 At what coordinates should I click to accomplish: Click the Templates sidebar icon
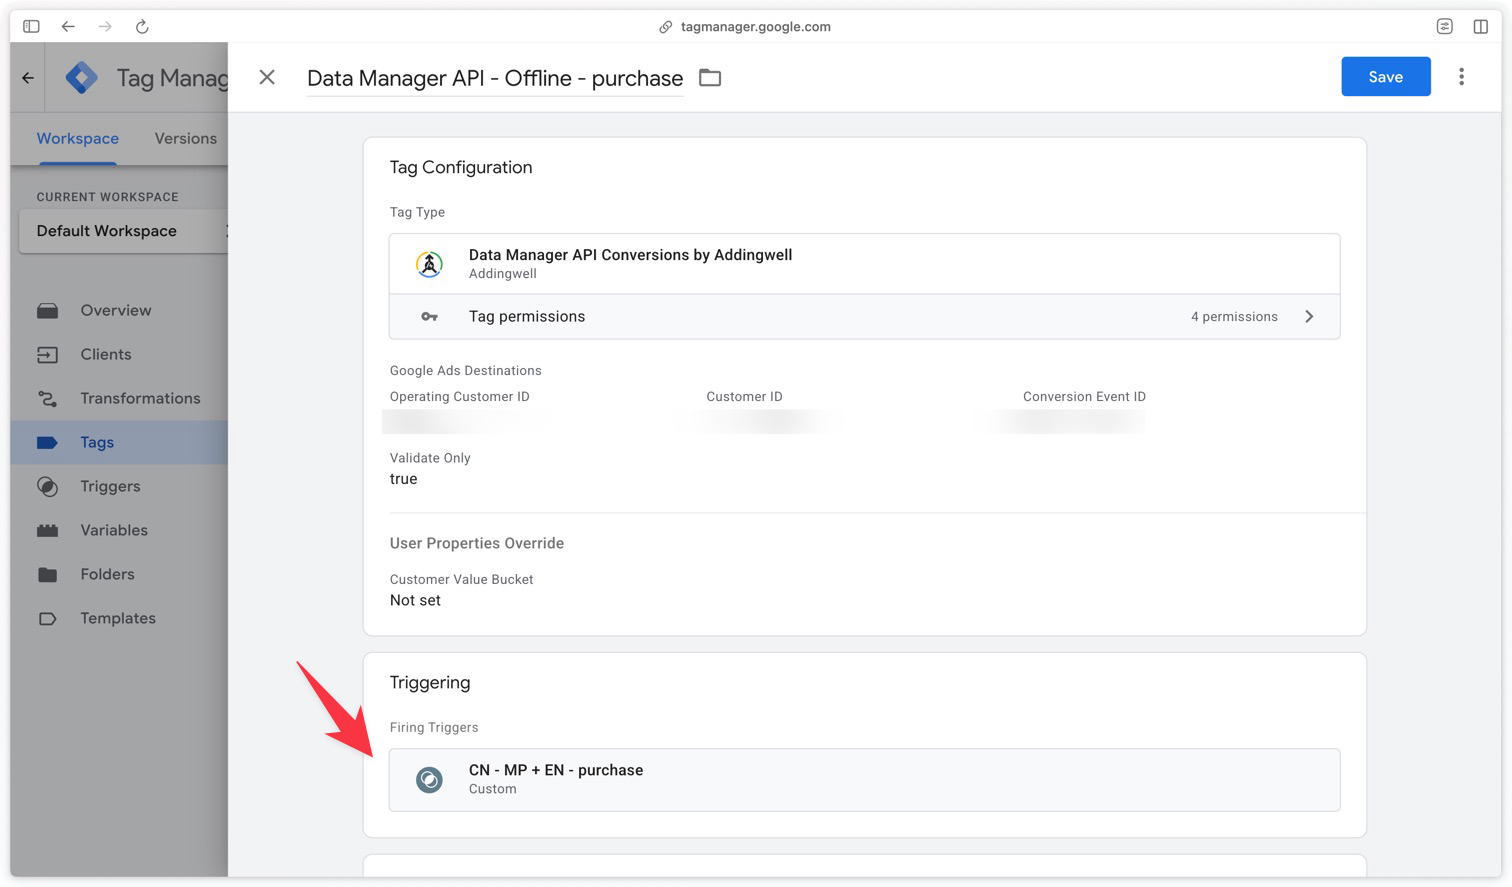point(47,618)
